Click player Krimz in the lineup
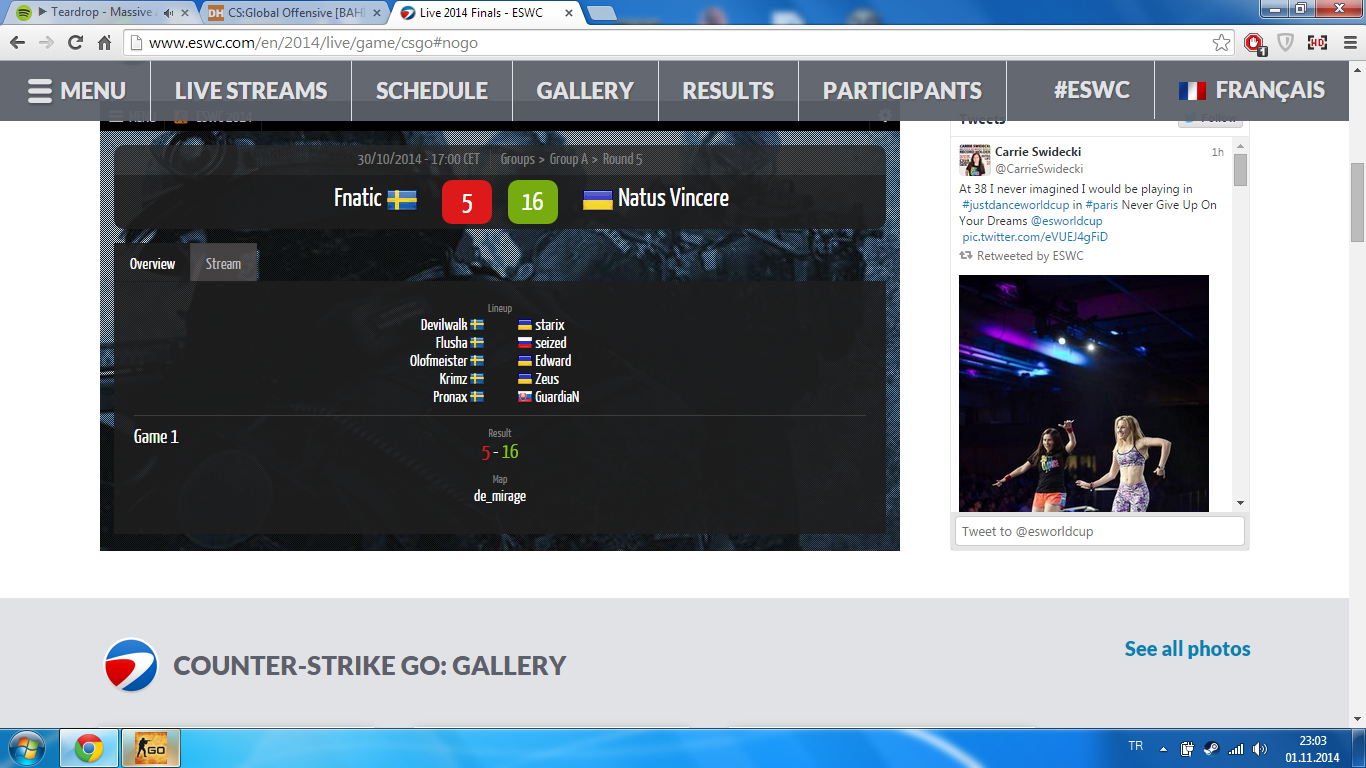The image size is (1366, 768). 453,379
